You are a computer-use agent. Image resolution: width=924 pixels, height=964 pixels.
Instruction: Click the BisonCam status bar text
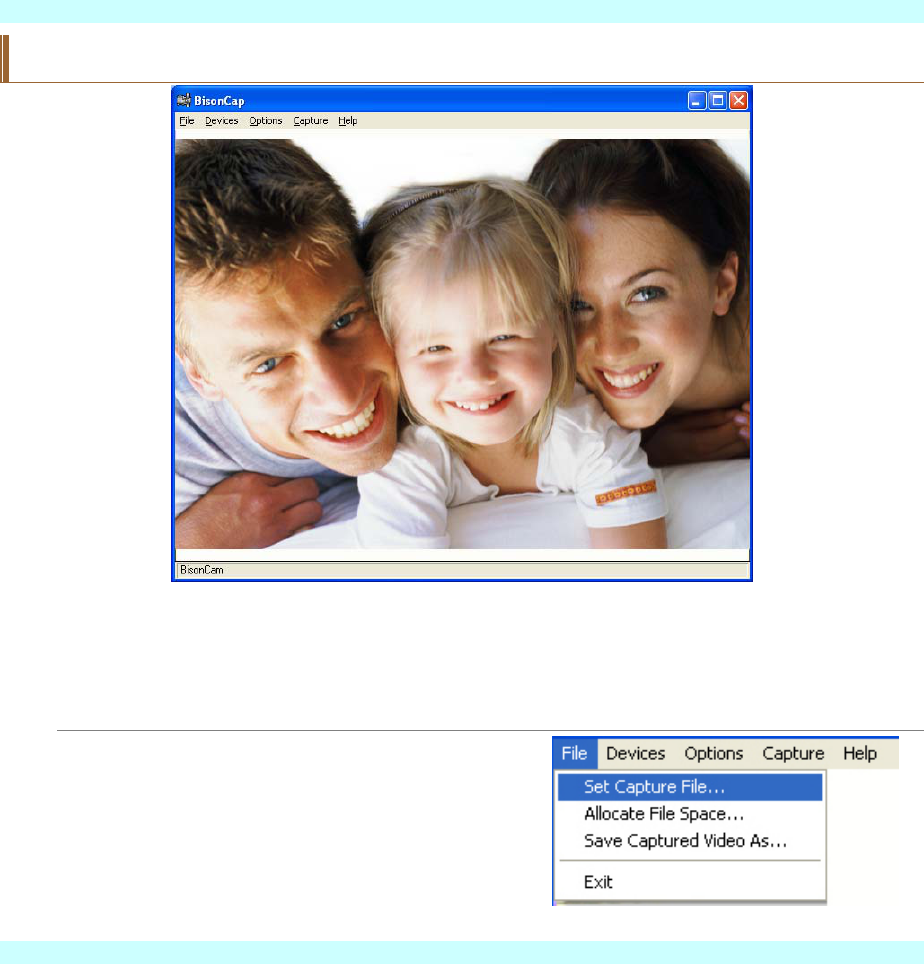tap(202, 570)
